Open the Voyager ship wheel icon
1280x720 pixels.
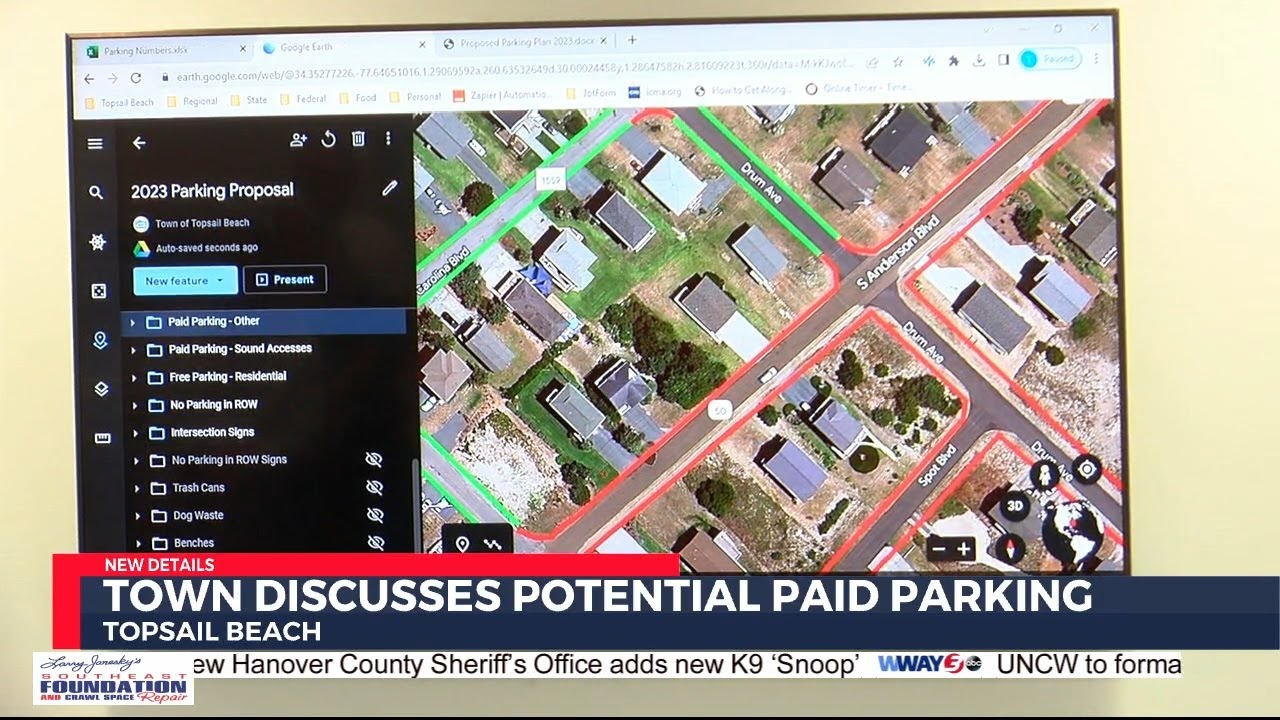pyautogui.click(x=97, y=241)
